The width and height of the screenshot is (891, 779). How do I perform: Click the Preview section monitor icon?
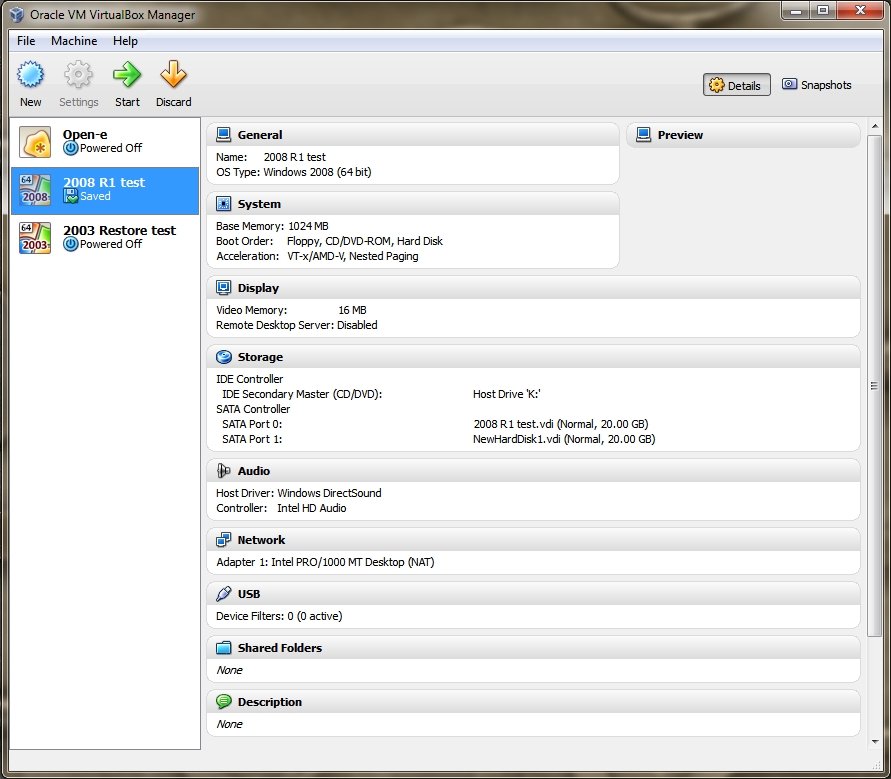(643, 135)
